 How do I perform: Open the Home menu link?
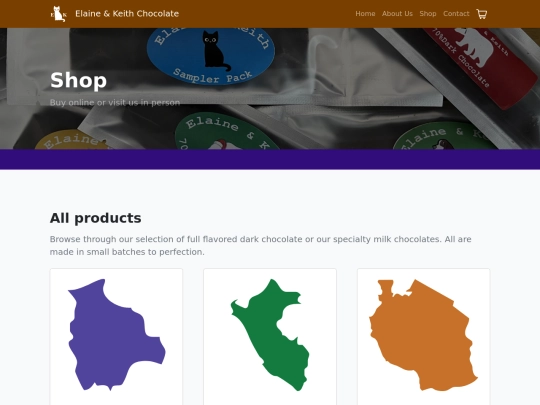(365, 14)
